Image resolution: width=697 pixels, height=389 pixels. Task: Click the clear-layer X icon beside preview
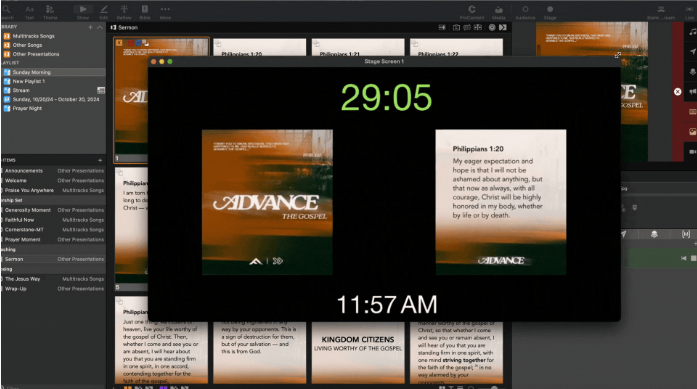(677, 92)
